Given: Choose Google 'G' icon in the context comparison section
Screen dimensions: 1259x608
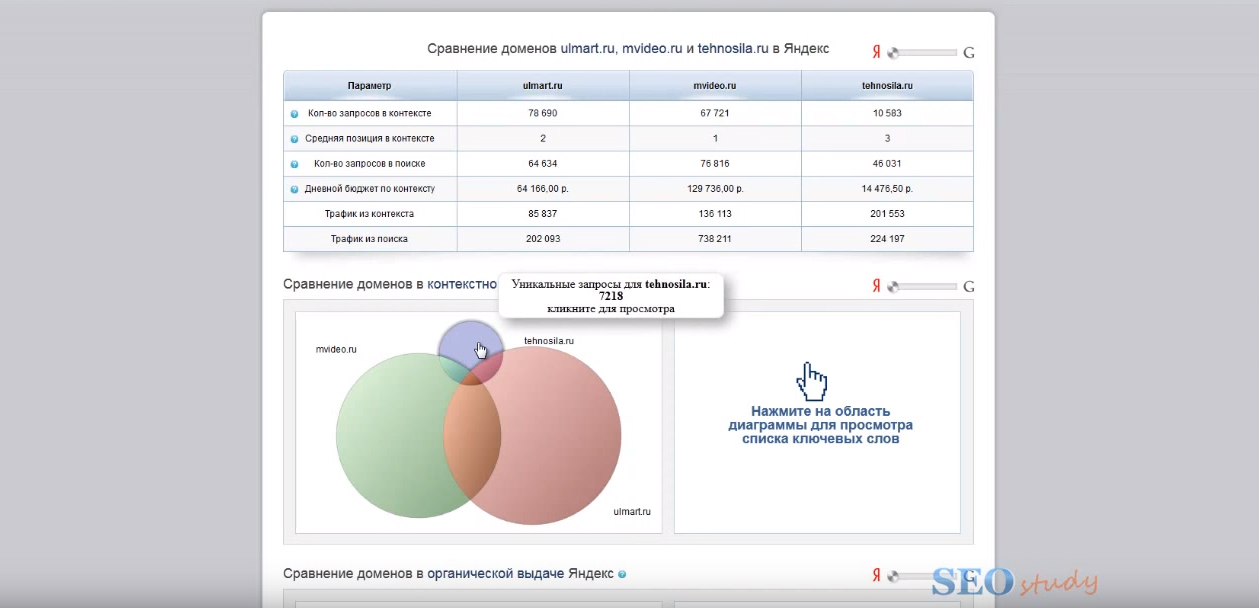Looking at the screenshot, I should pyautogui.click(x=968, y=287).
